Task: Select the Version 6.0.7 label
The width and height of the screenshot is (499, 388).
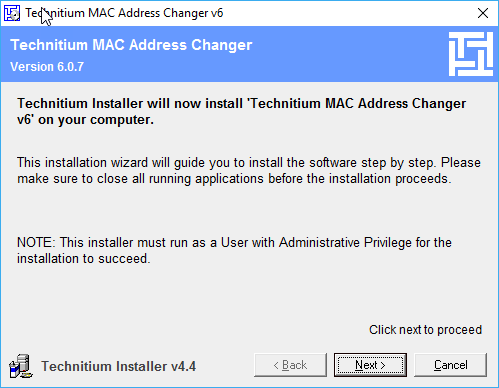Action: click(47, 67)
